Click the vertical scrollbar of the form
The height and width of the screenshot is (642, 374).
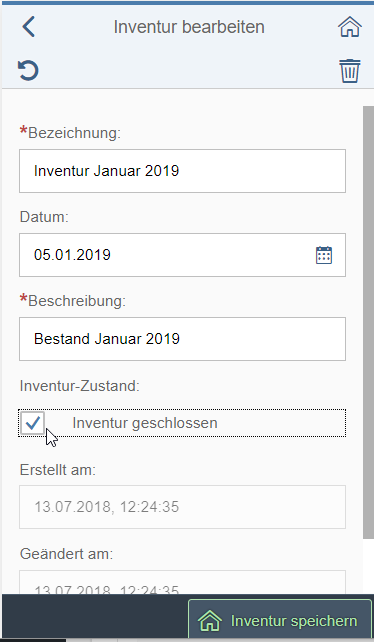[368, 322]
